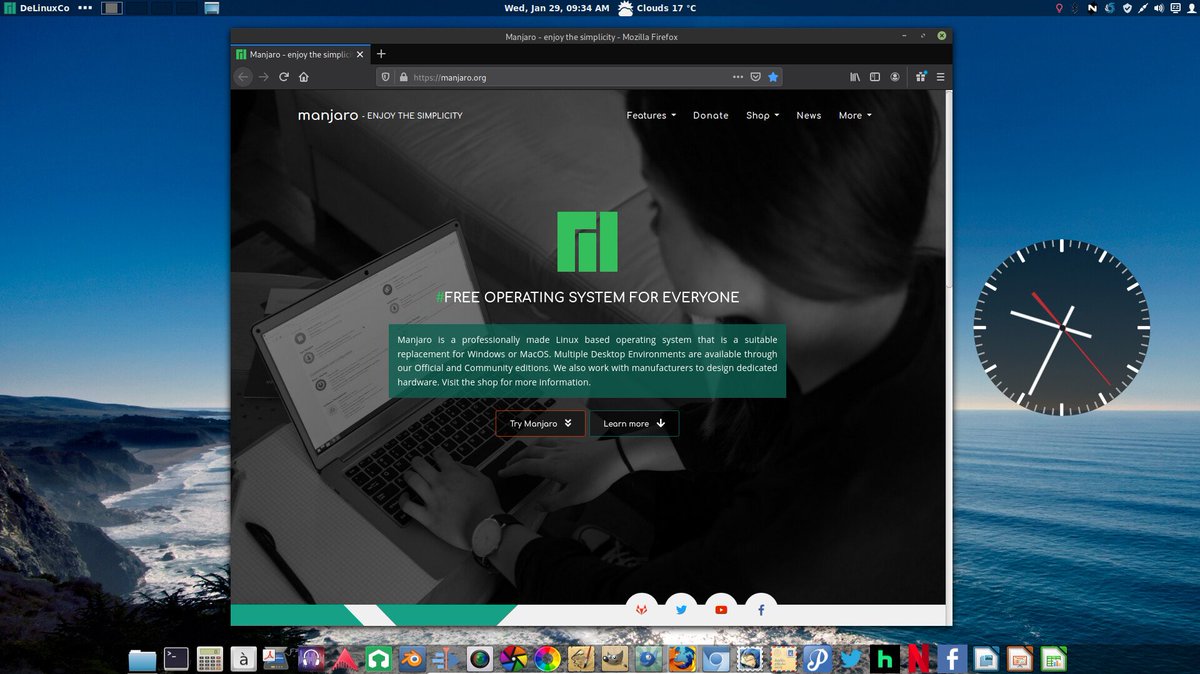The image size is (1200, 674).
Task: Launch the terminal from the dock
Action: pos(176,658)
